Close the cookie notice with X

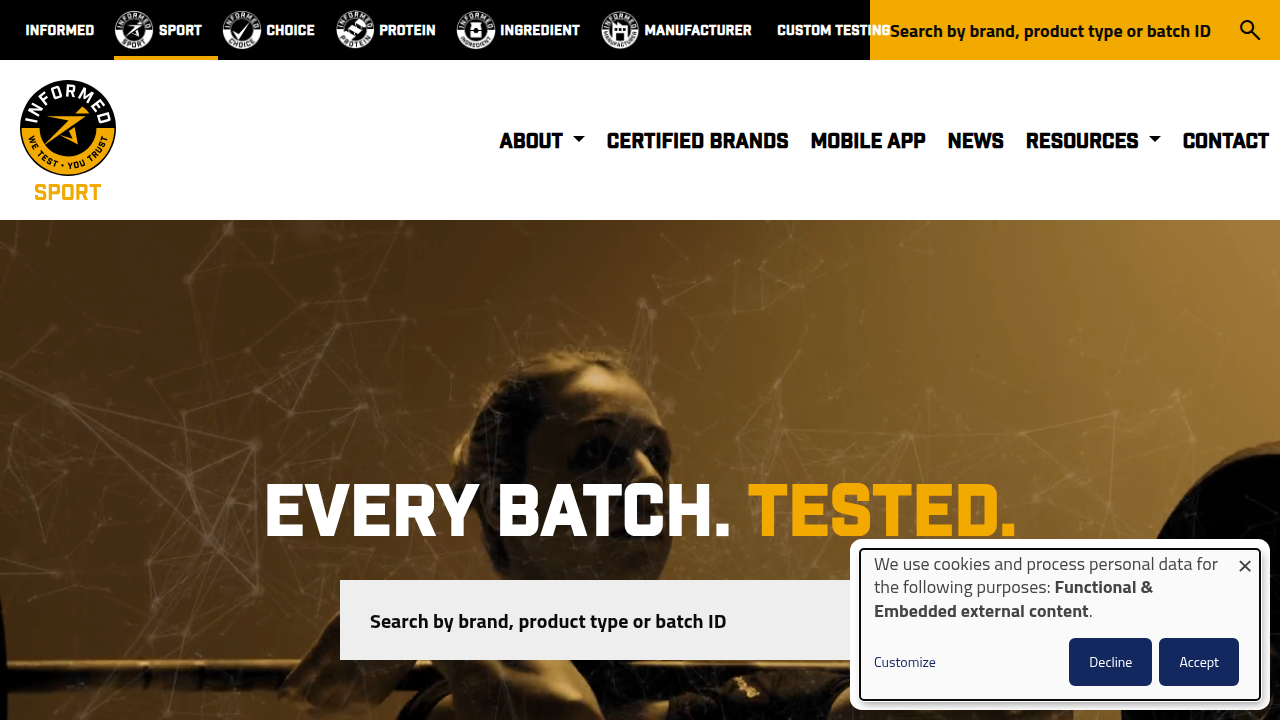coord(1245,566)
